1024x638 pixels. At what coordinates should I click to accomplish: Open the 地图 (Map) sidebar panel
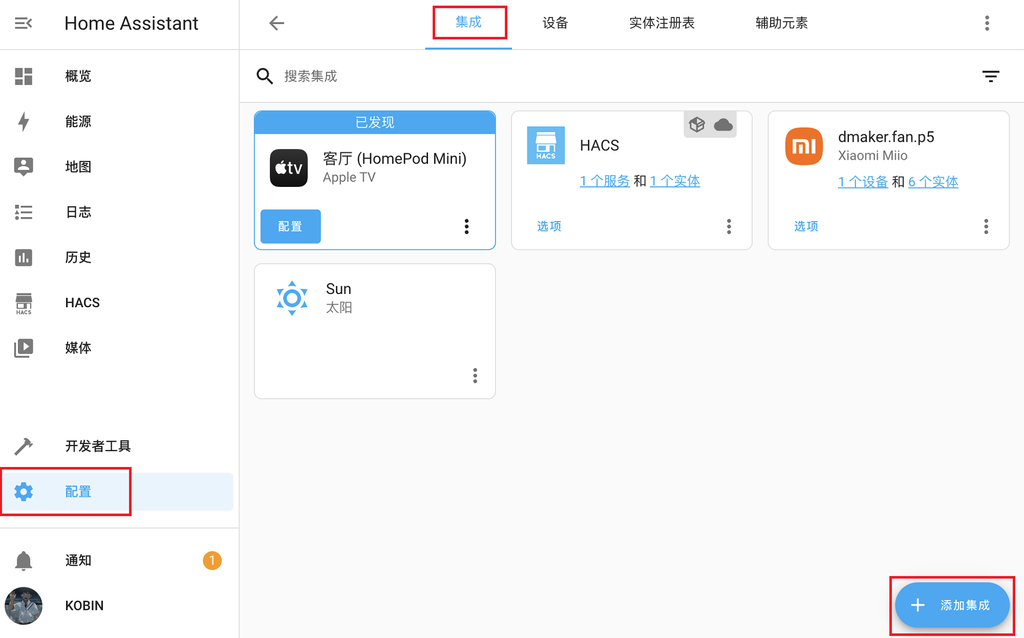(22, 166)
